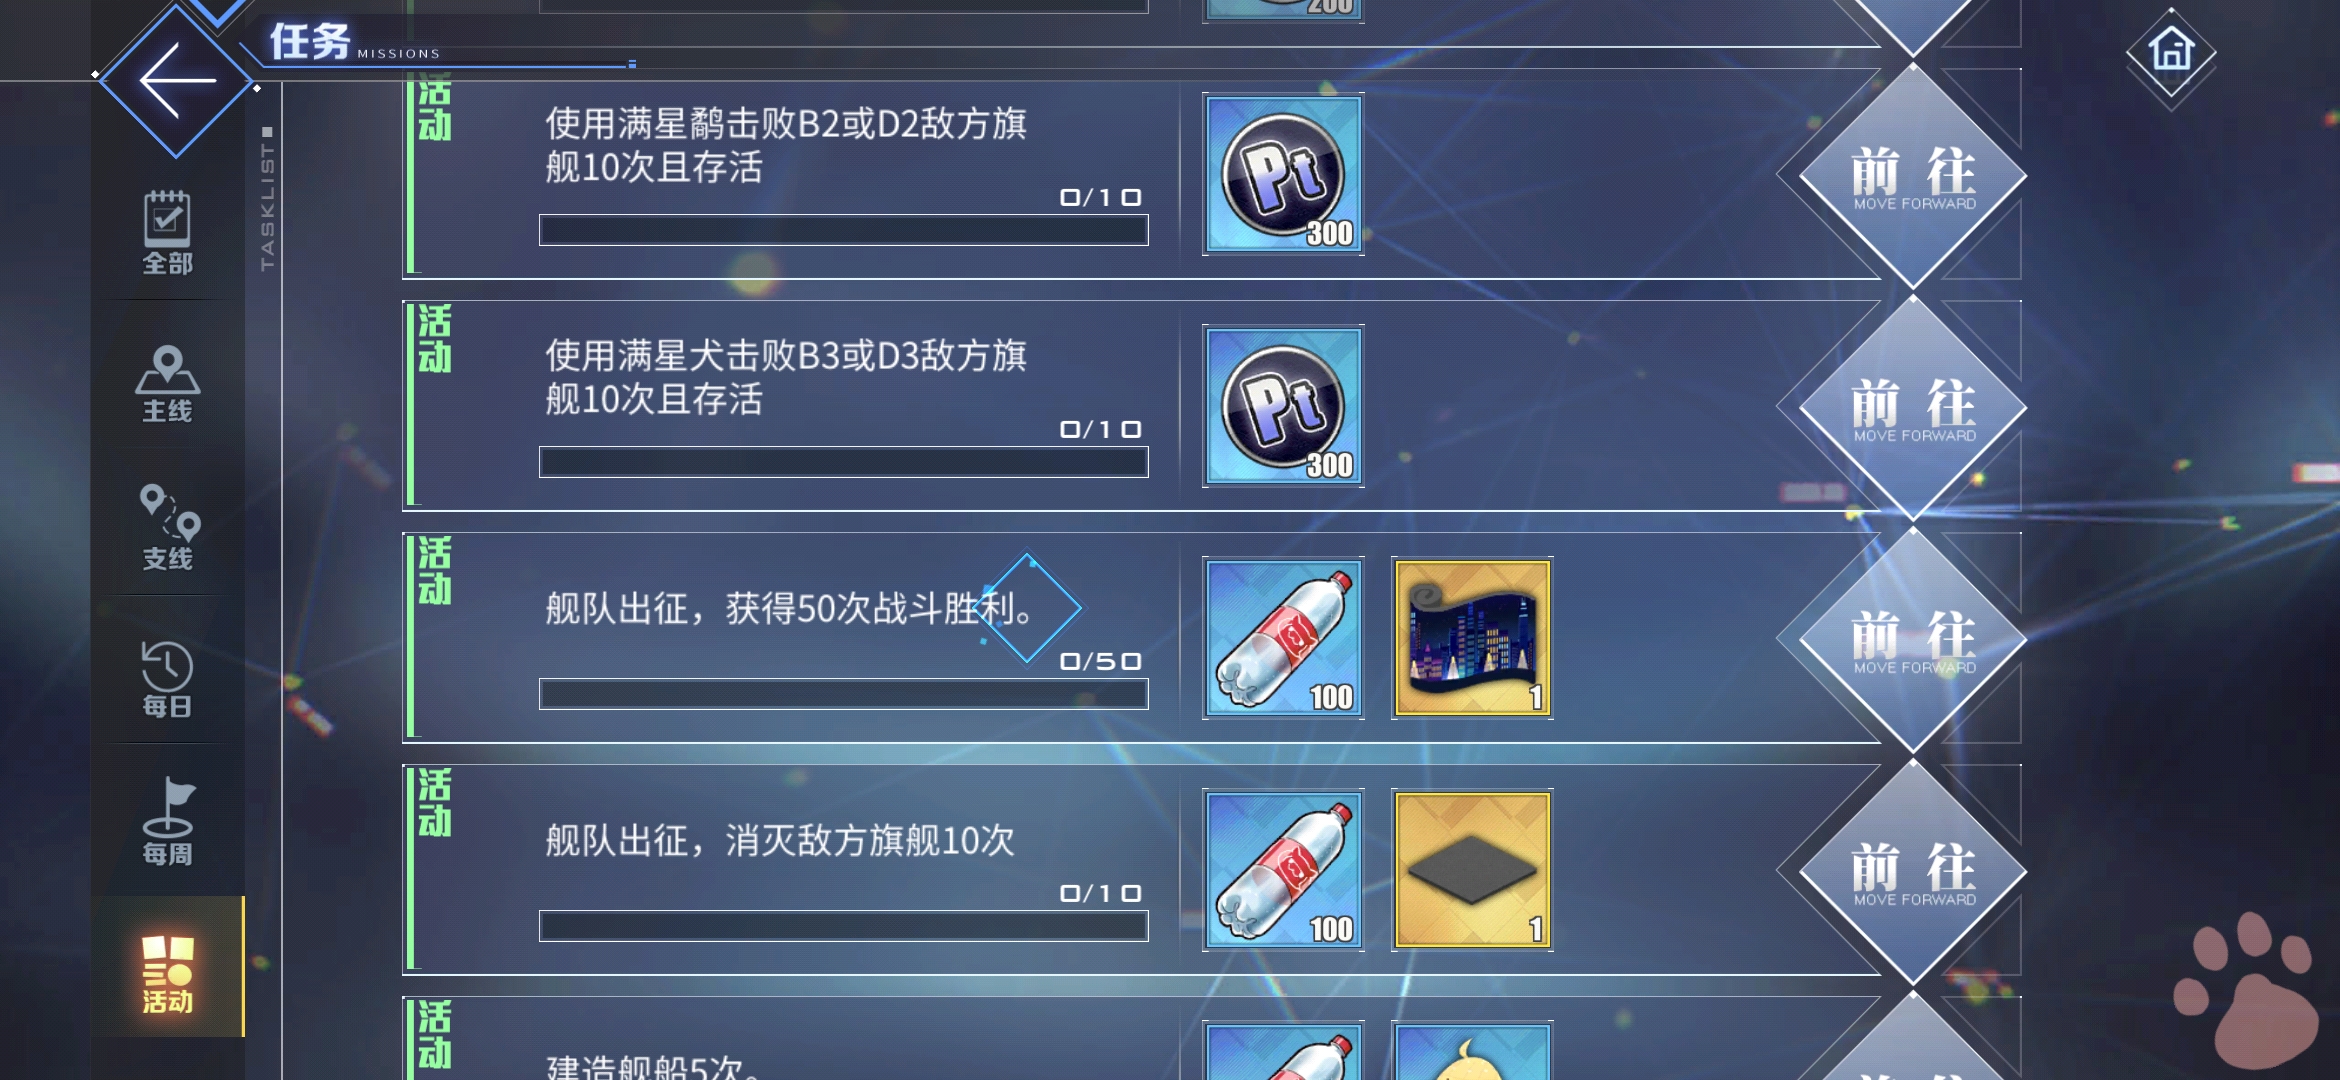Screen dimensions: 2340x1080
Task: Inspect cola bottle reward in flagship mission
Action: click(1283, 871)
